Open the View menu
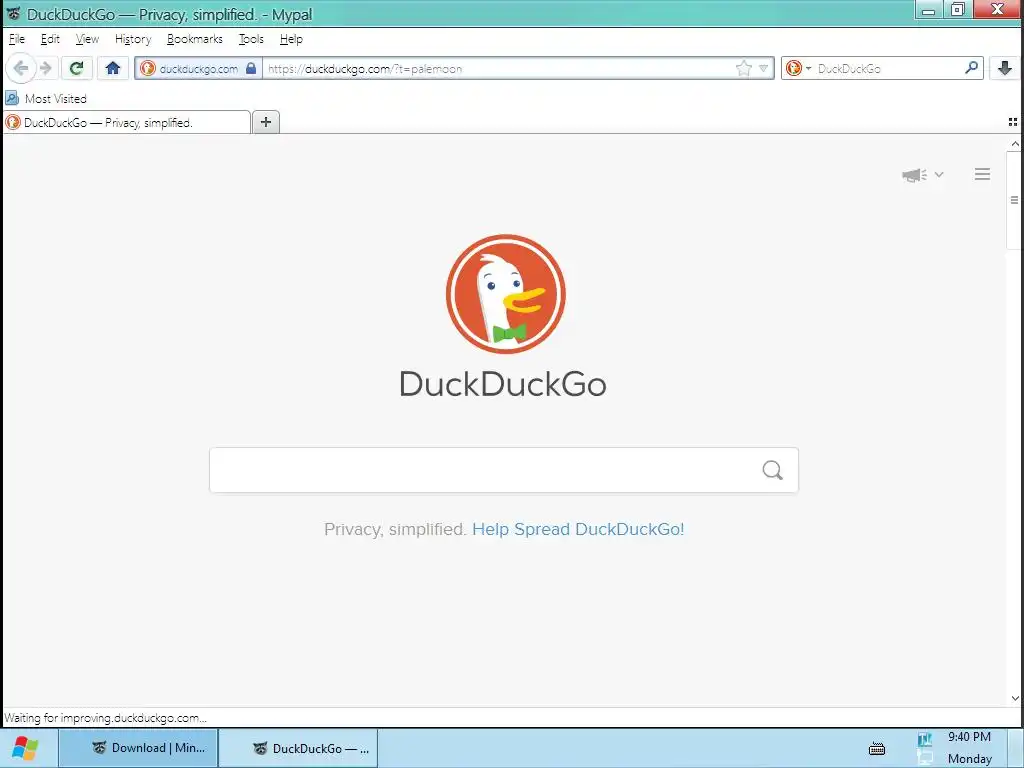Image resolution: width=1024 pixels, height=768 pixels. click(87, 39)
